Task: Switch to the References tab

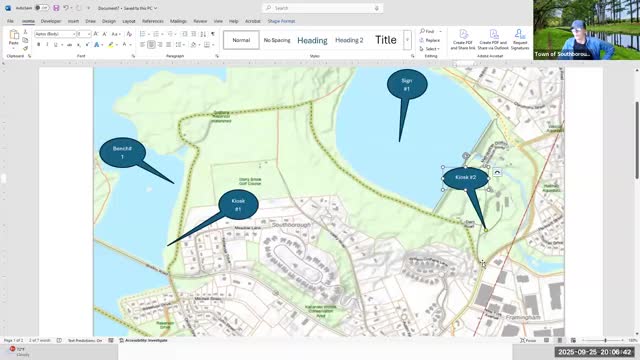Action: click(x=153, y=21)
